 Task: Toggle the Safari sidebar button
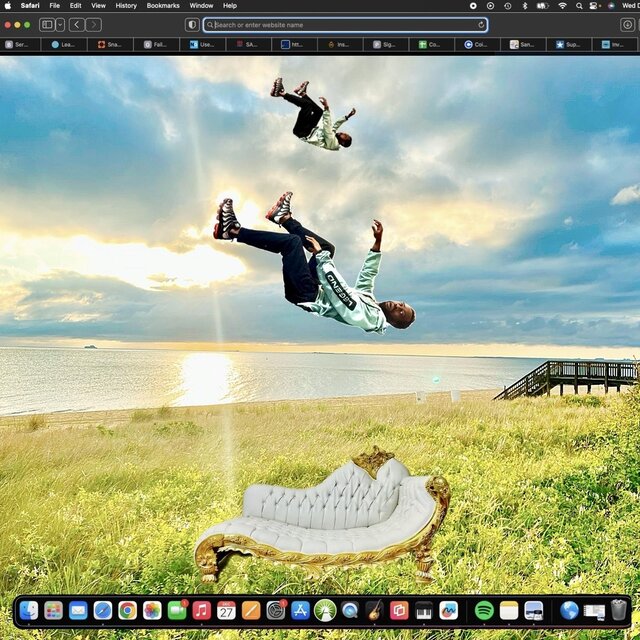tap(47, 25)
